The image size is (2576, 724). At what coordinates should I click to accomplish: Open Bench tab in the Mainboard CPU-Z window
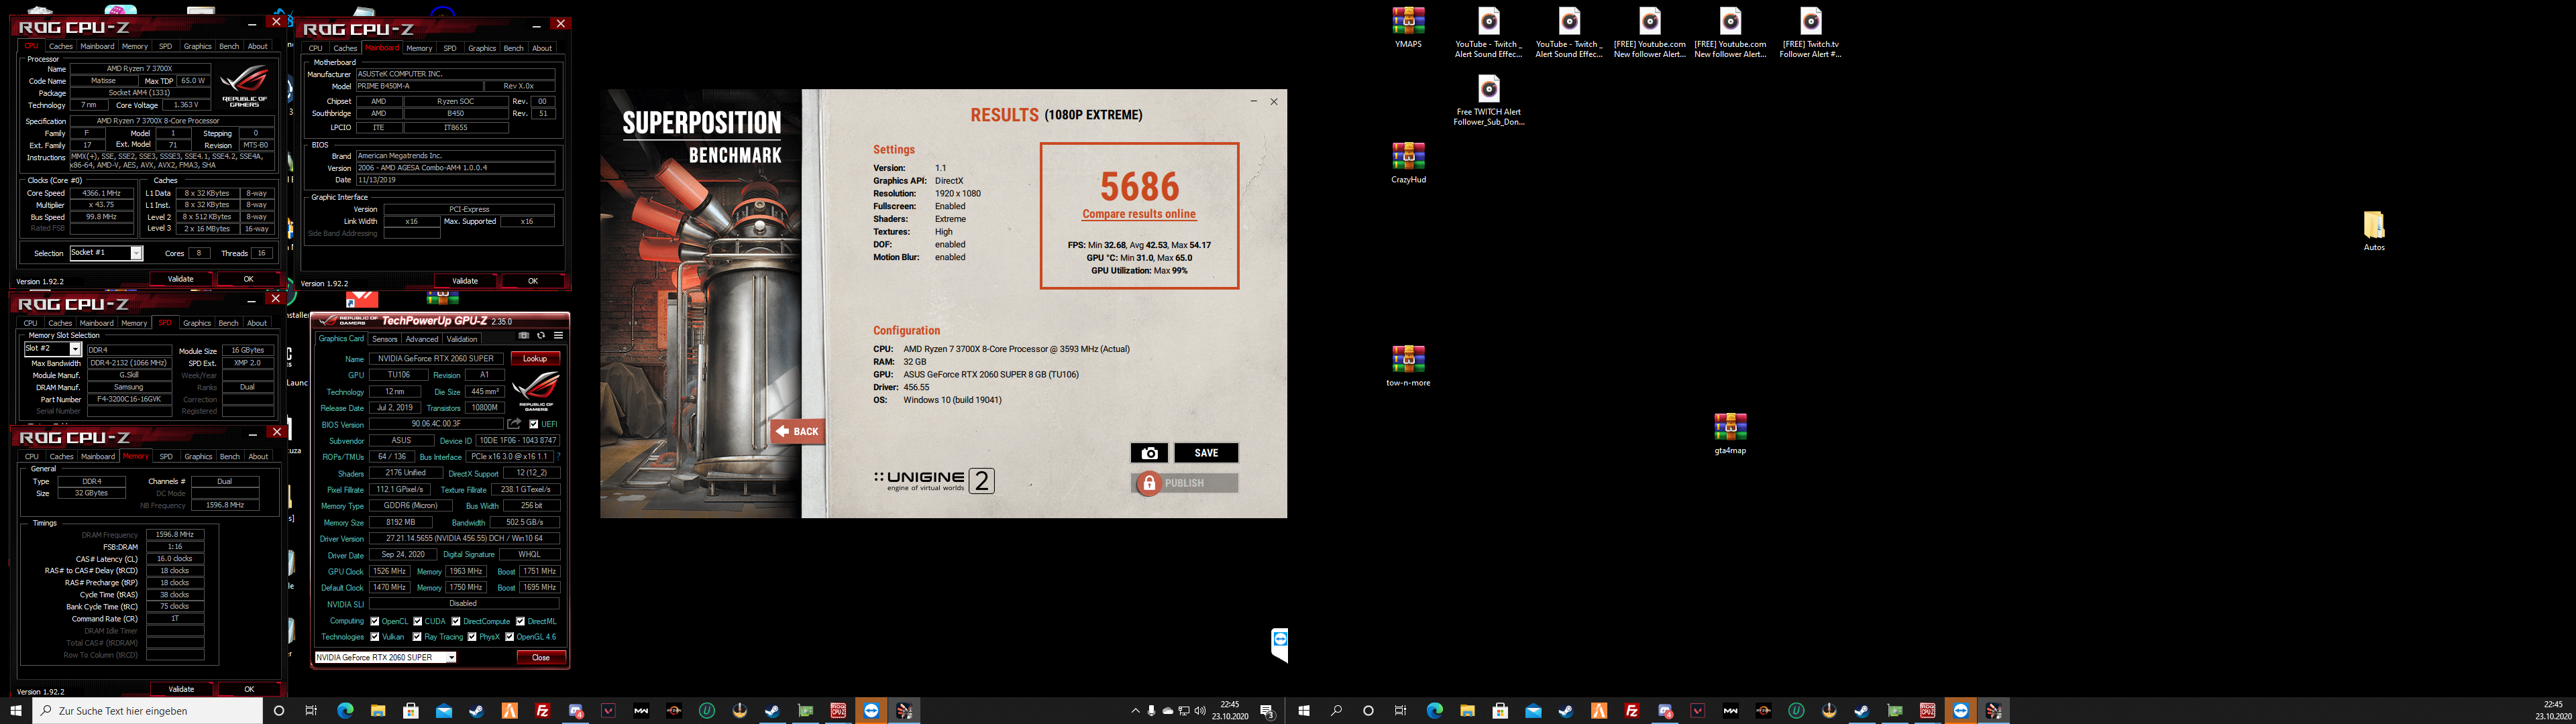click(514, 48)
